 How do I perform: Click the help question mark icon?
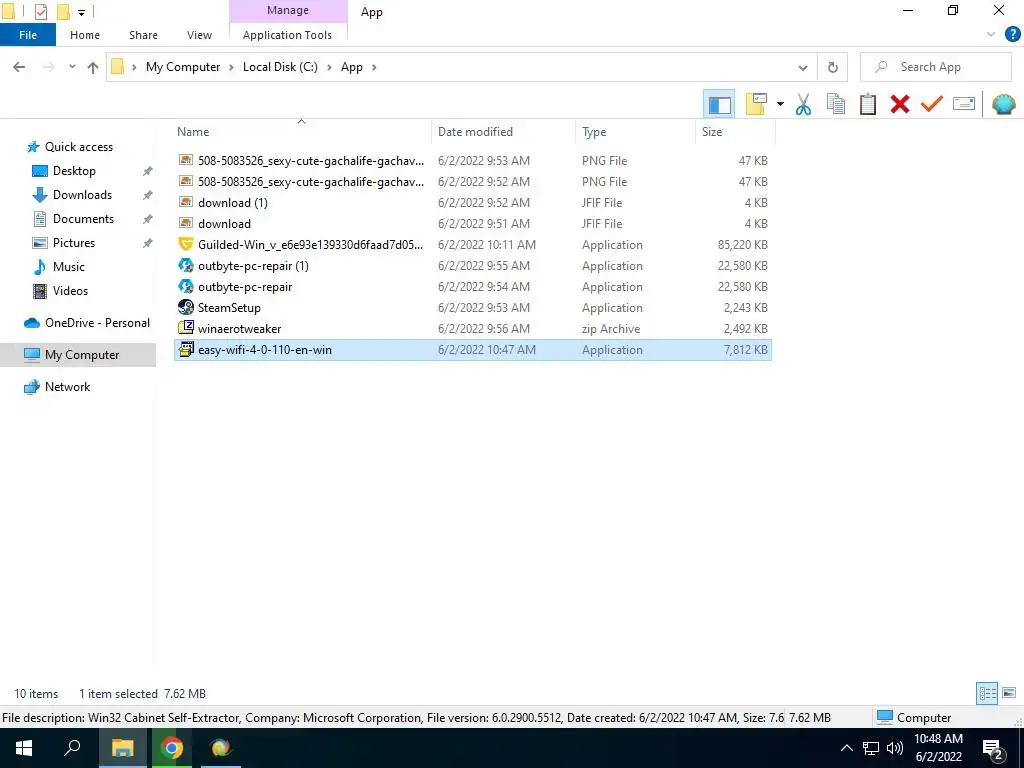click(x=1012, y=35)
